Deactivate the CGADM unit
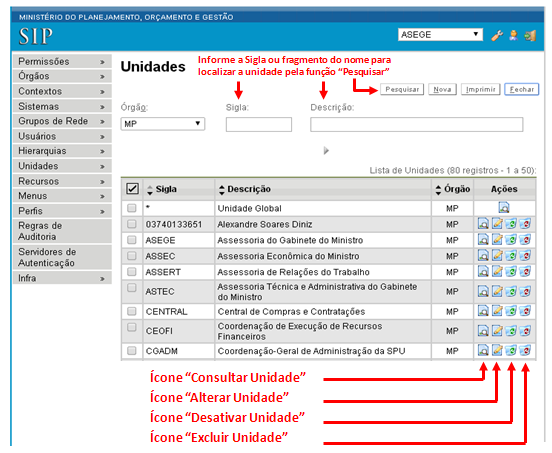 [511, 350]
